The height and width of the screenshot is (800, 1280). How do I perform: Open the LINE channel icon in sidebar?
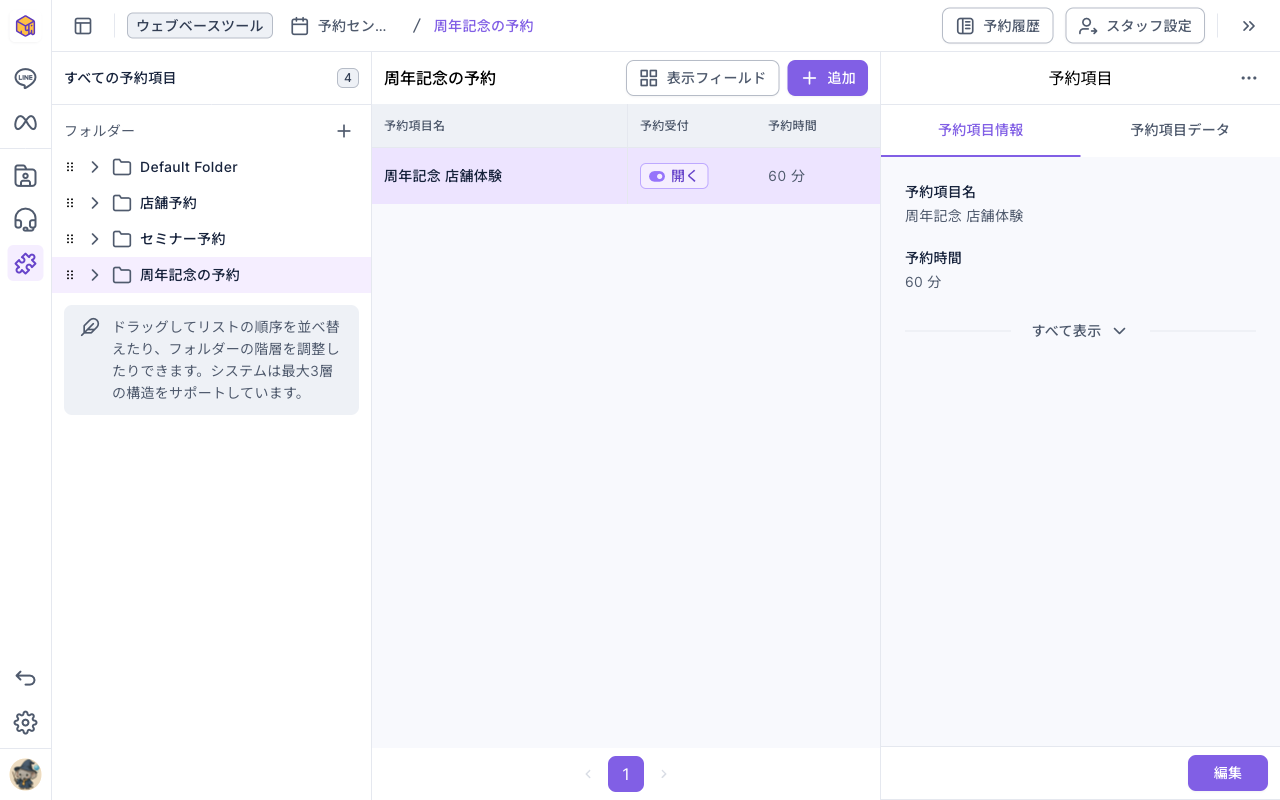pos(25,79)
